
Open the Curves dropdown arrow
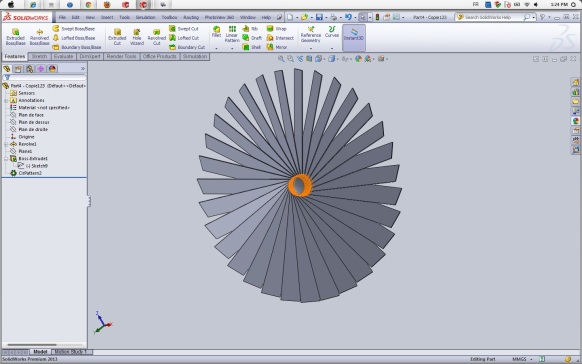coord(332,48)
